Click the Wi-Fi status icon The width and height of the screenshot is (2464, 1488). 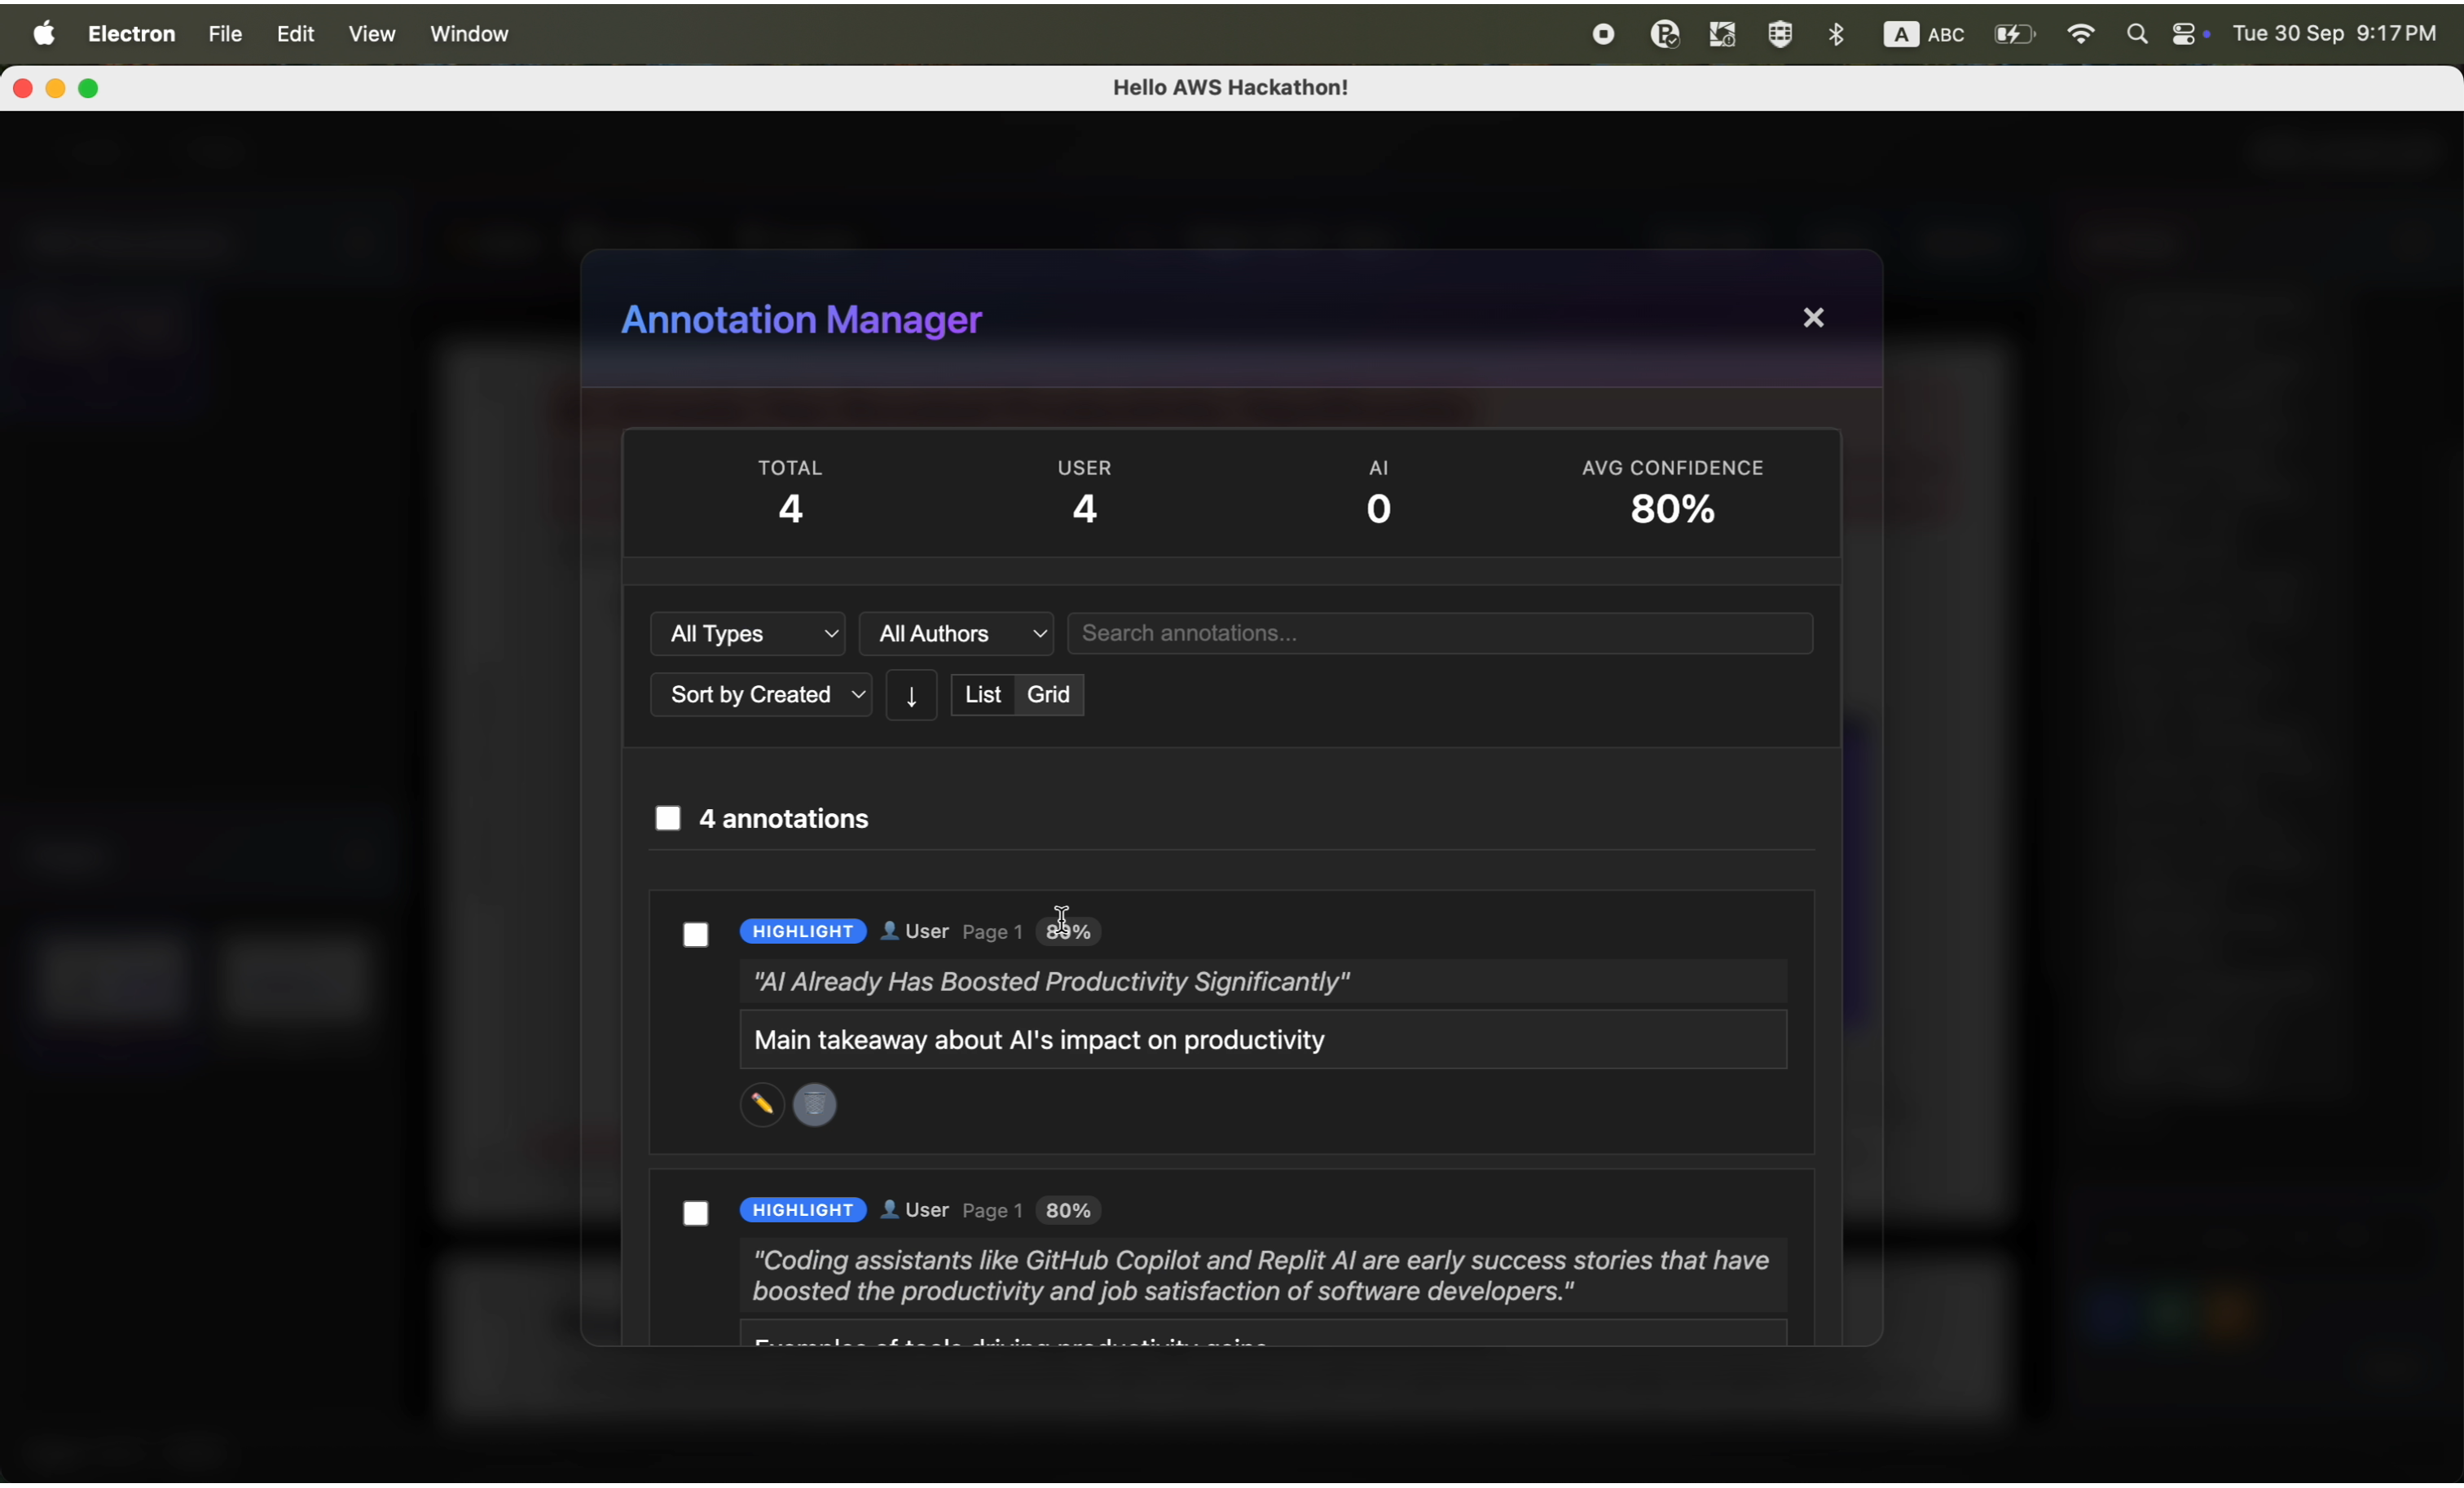[x=2080, y=35]
